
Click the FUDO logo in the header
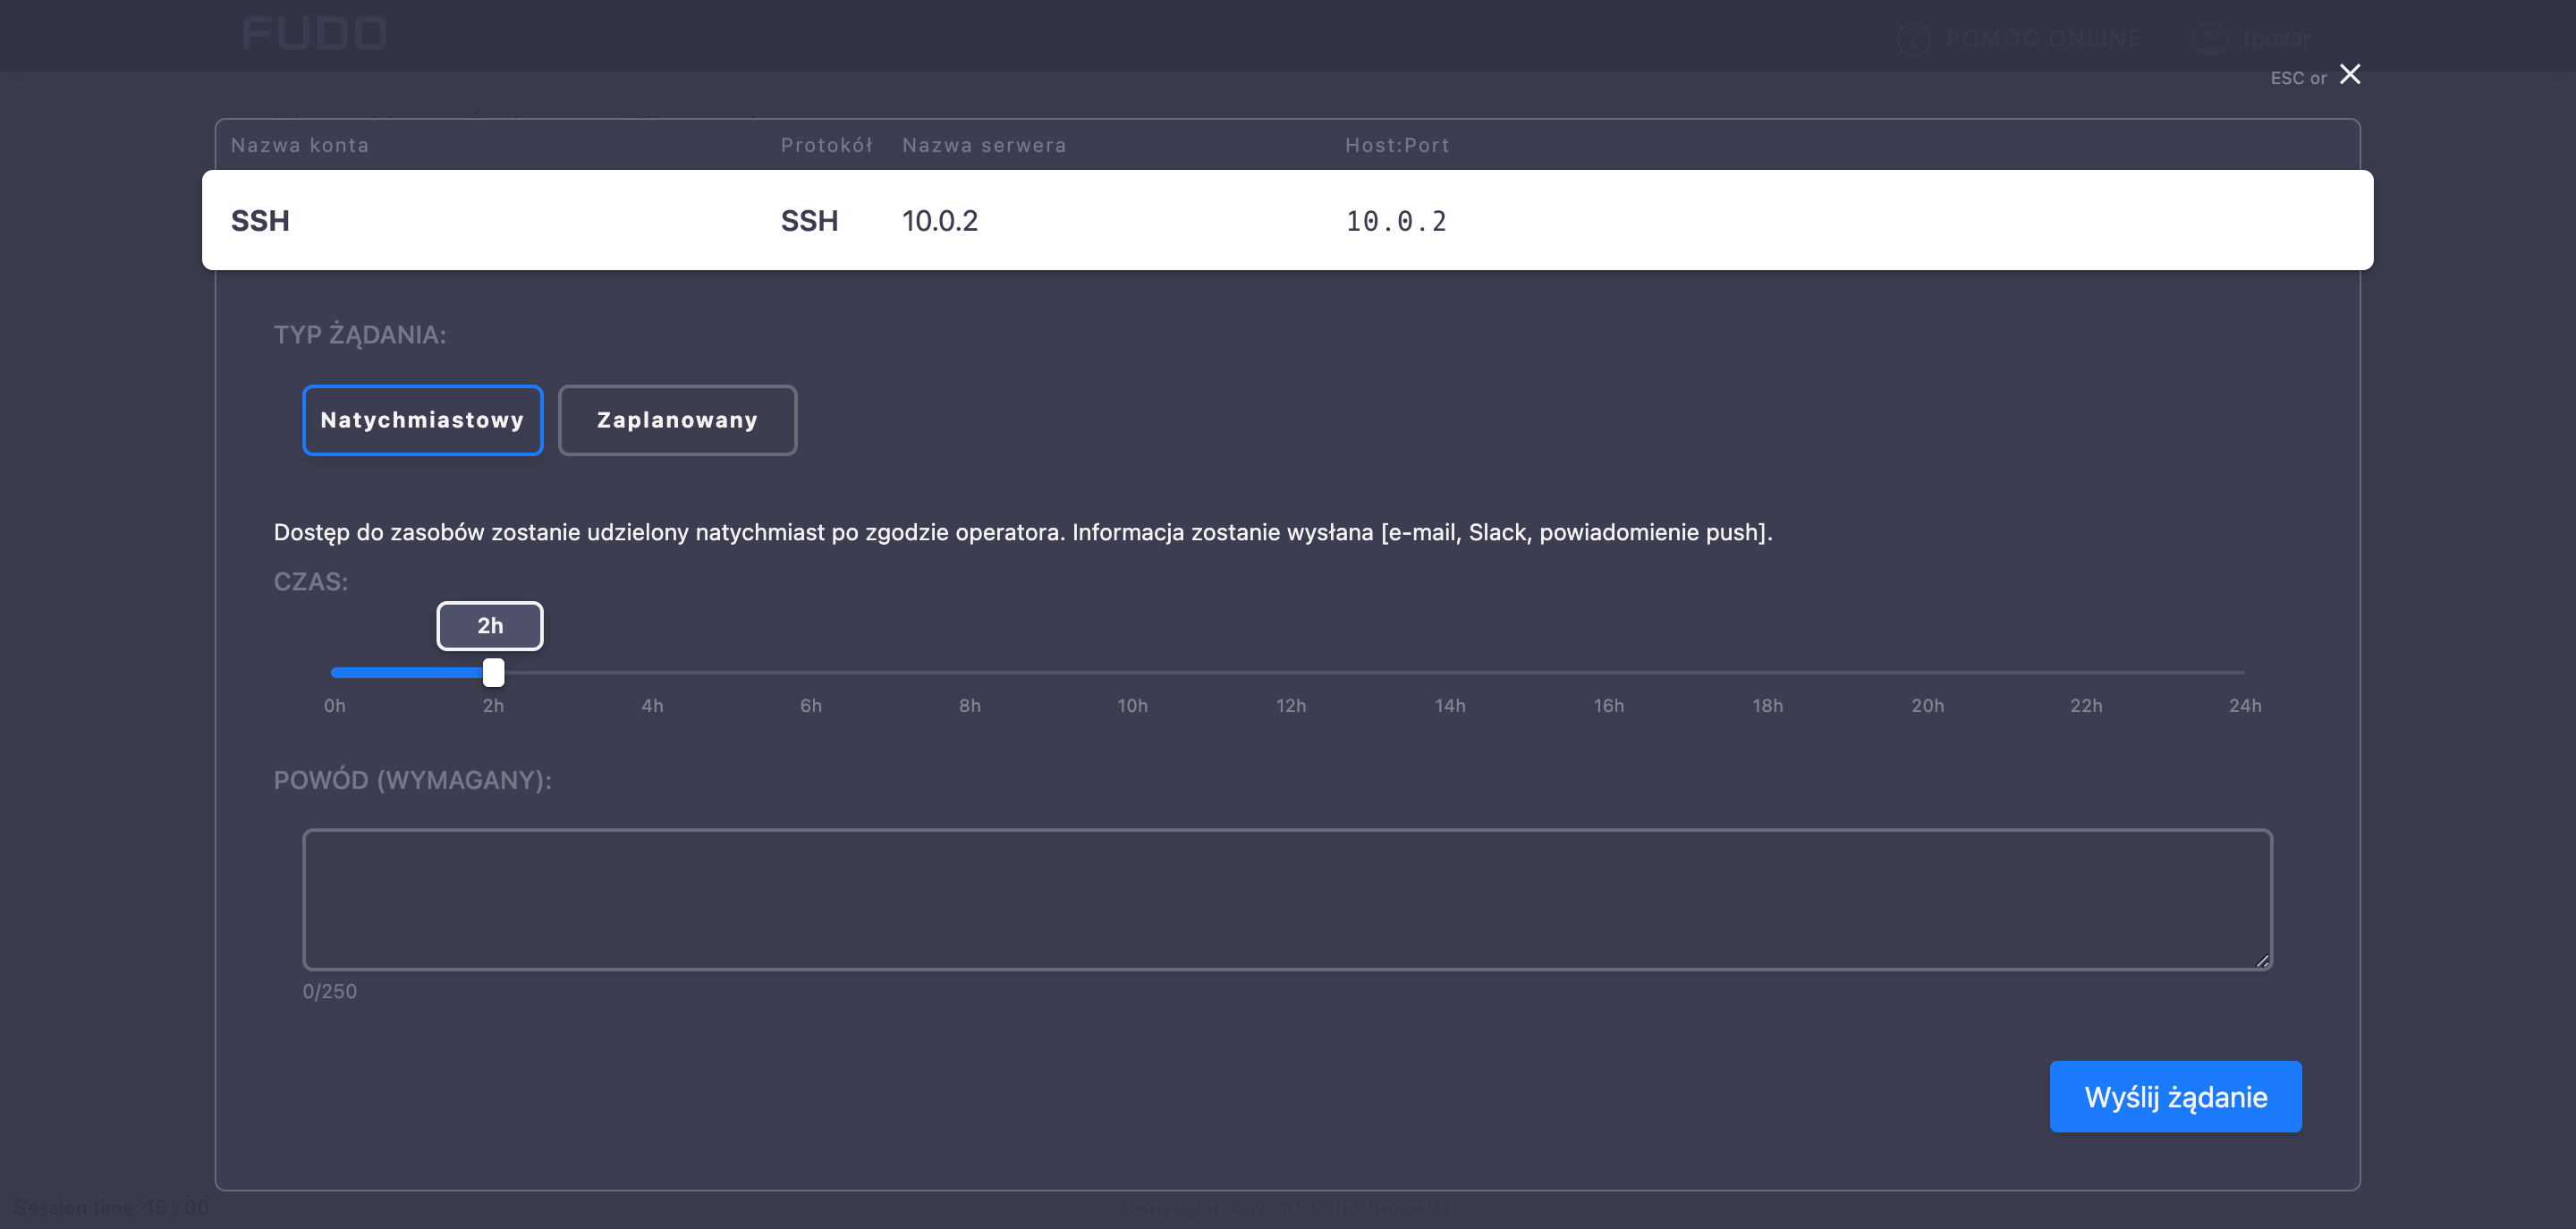tap(314, 34)
